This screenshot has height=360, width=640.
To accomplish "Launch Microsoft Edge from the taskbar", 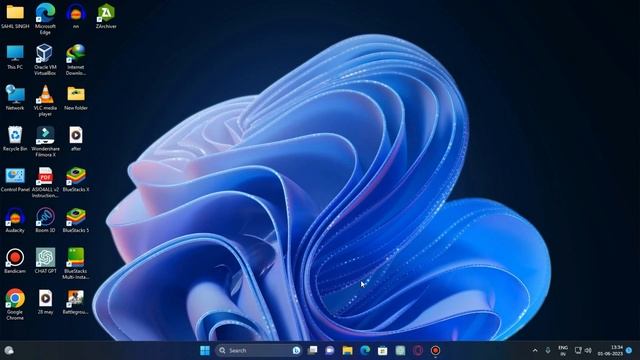I will click(x=365, y=350).
